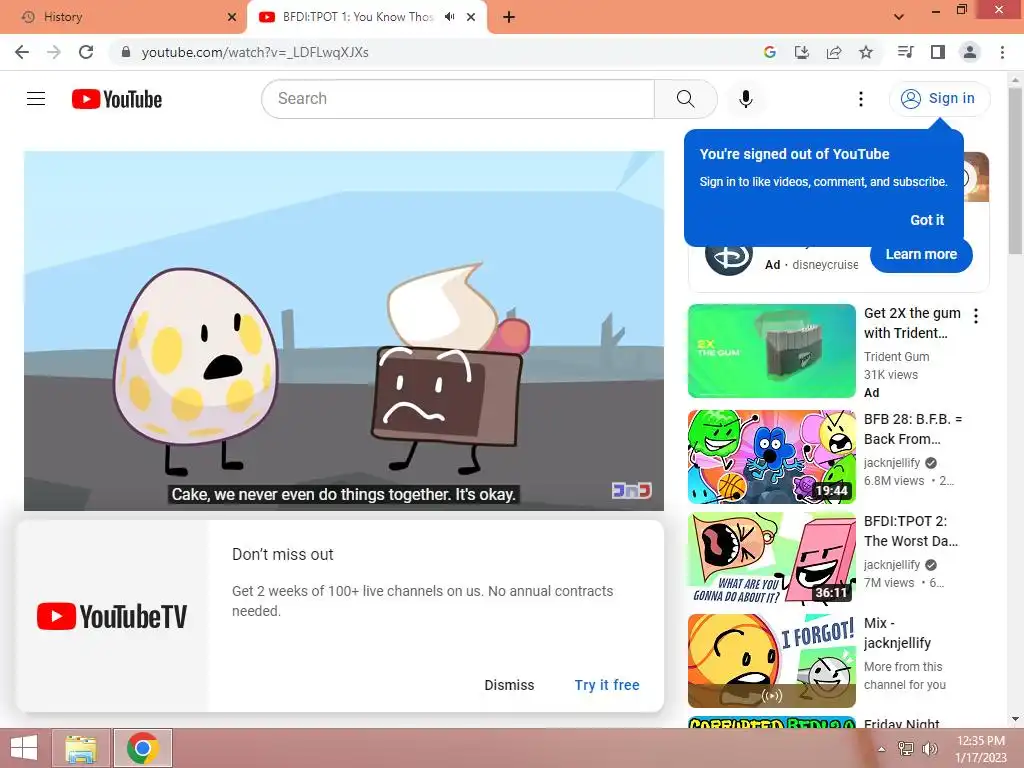1024x768 pixels.
Task: Go back with the browser back arrow
Action: 22,52
